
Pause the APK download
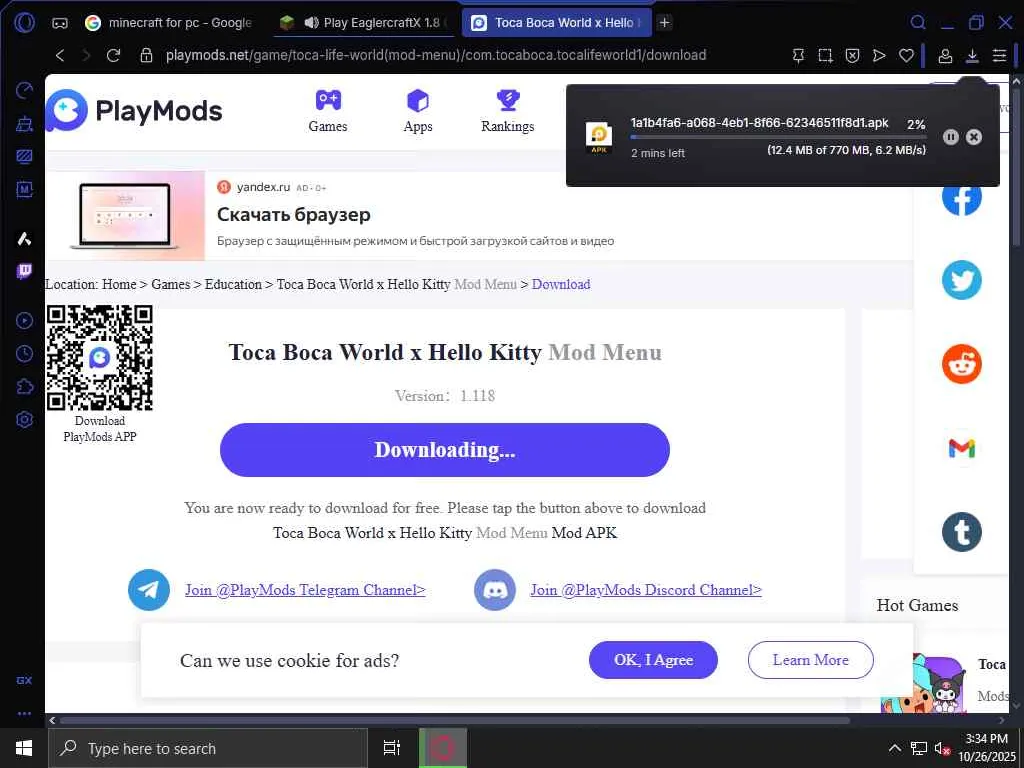tap(950, 136)
